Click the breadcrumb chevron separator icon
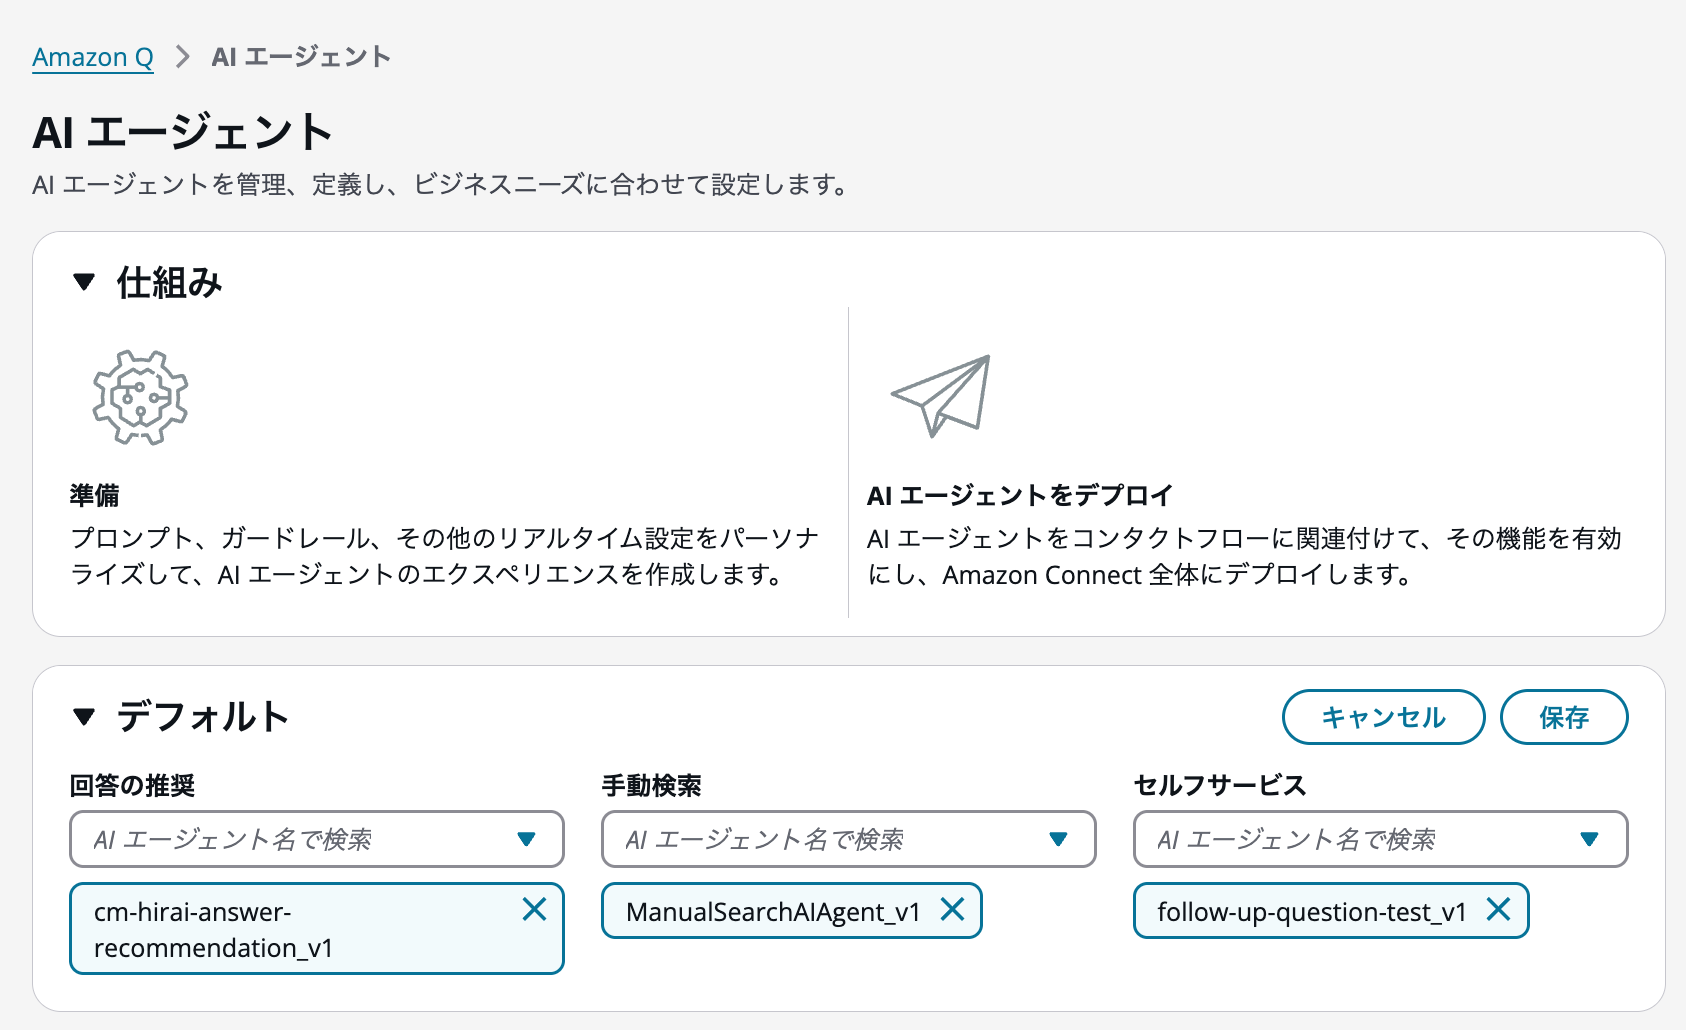The height and width of the screenshot is (1030, 1686). (182, 57)
